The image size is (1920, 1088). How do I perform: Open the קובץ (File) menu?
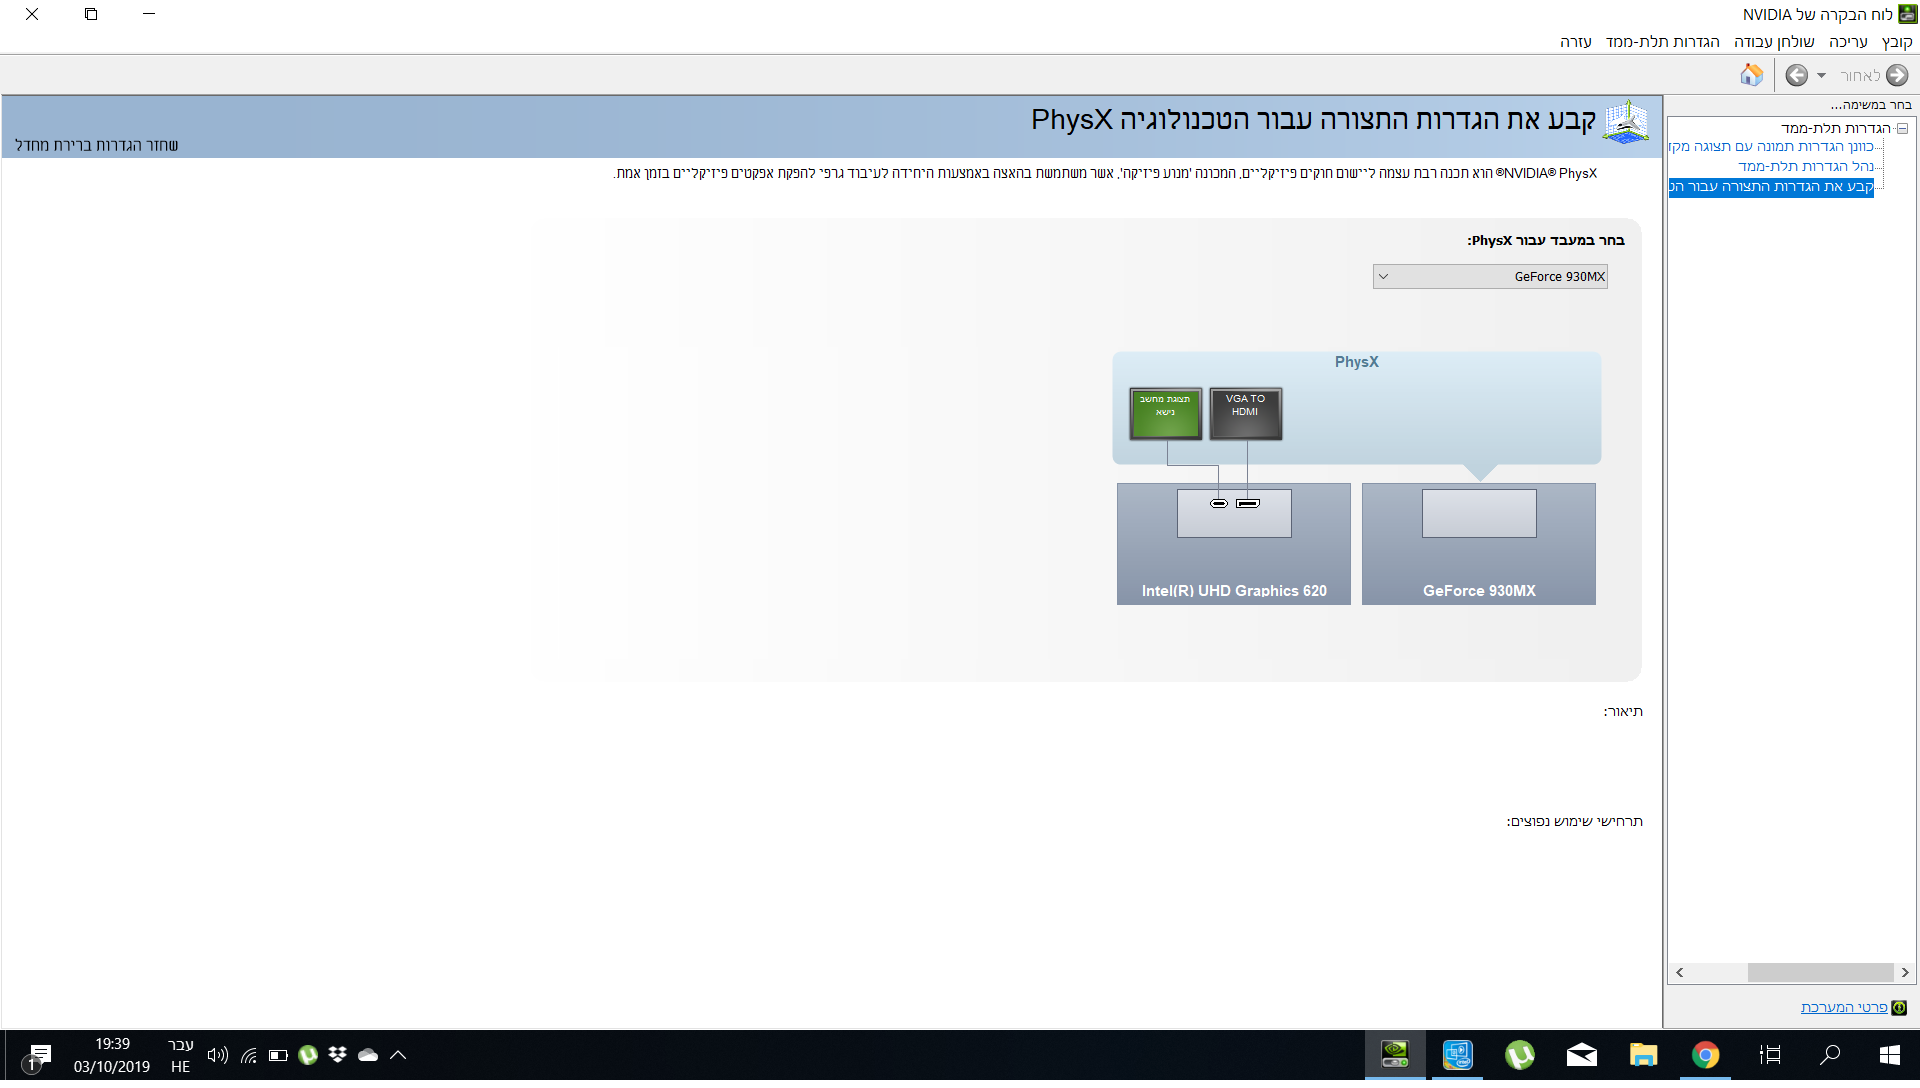[x=1896, y=42]
